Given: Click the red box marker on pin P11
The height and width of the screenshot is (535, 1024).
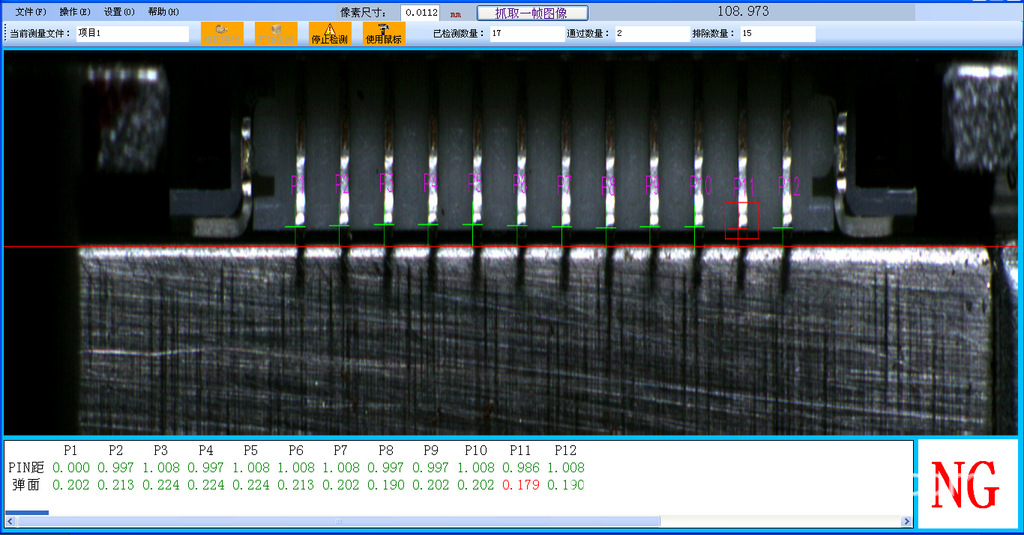Looking at the screenshot, I should coord(742,220).
